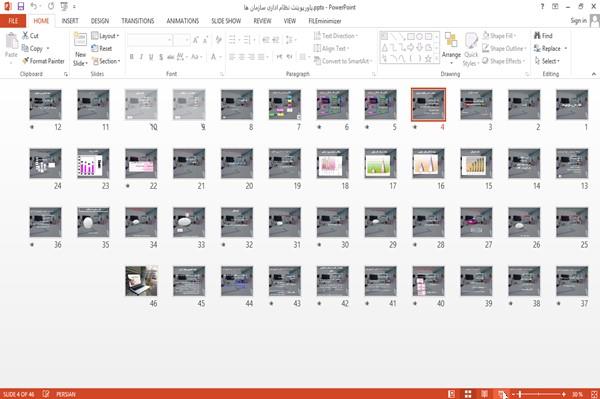Click the Increase Font Size icon
The width and height of the screenshot is (600, 399).
(196, 40)
